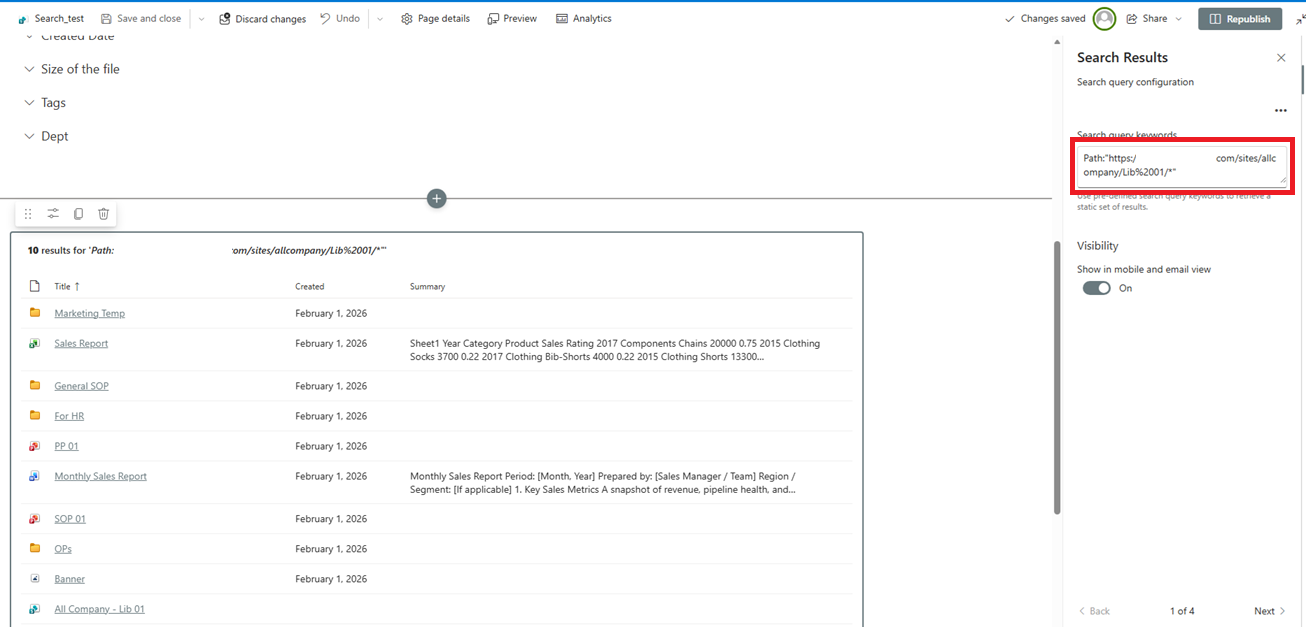Expand the Tags filter
This screenshot has height=627, width=1306.
coord(45,103)
